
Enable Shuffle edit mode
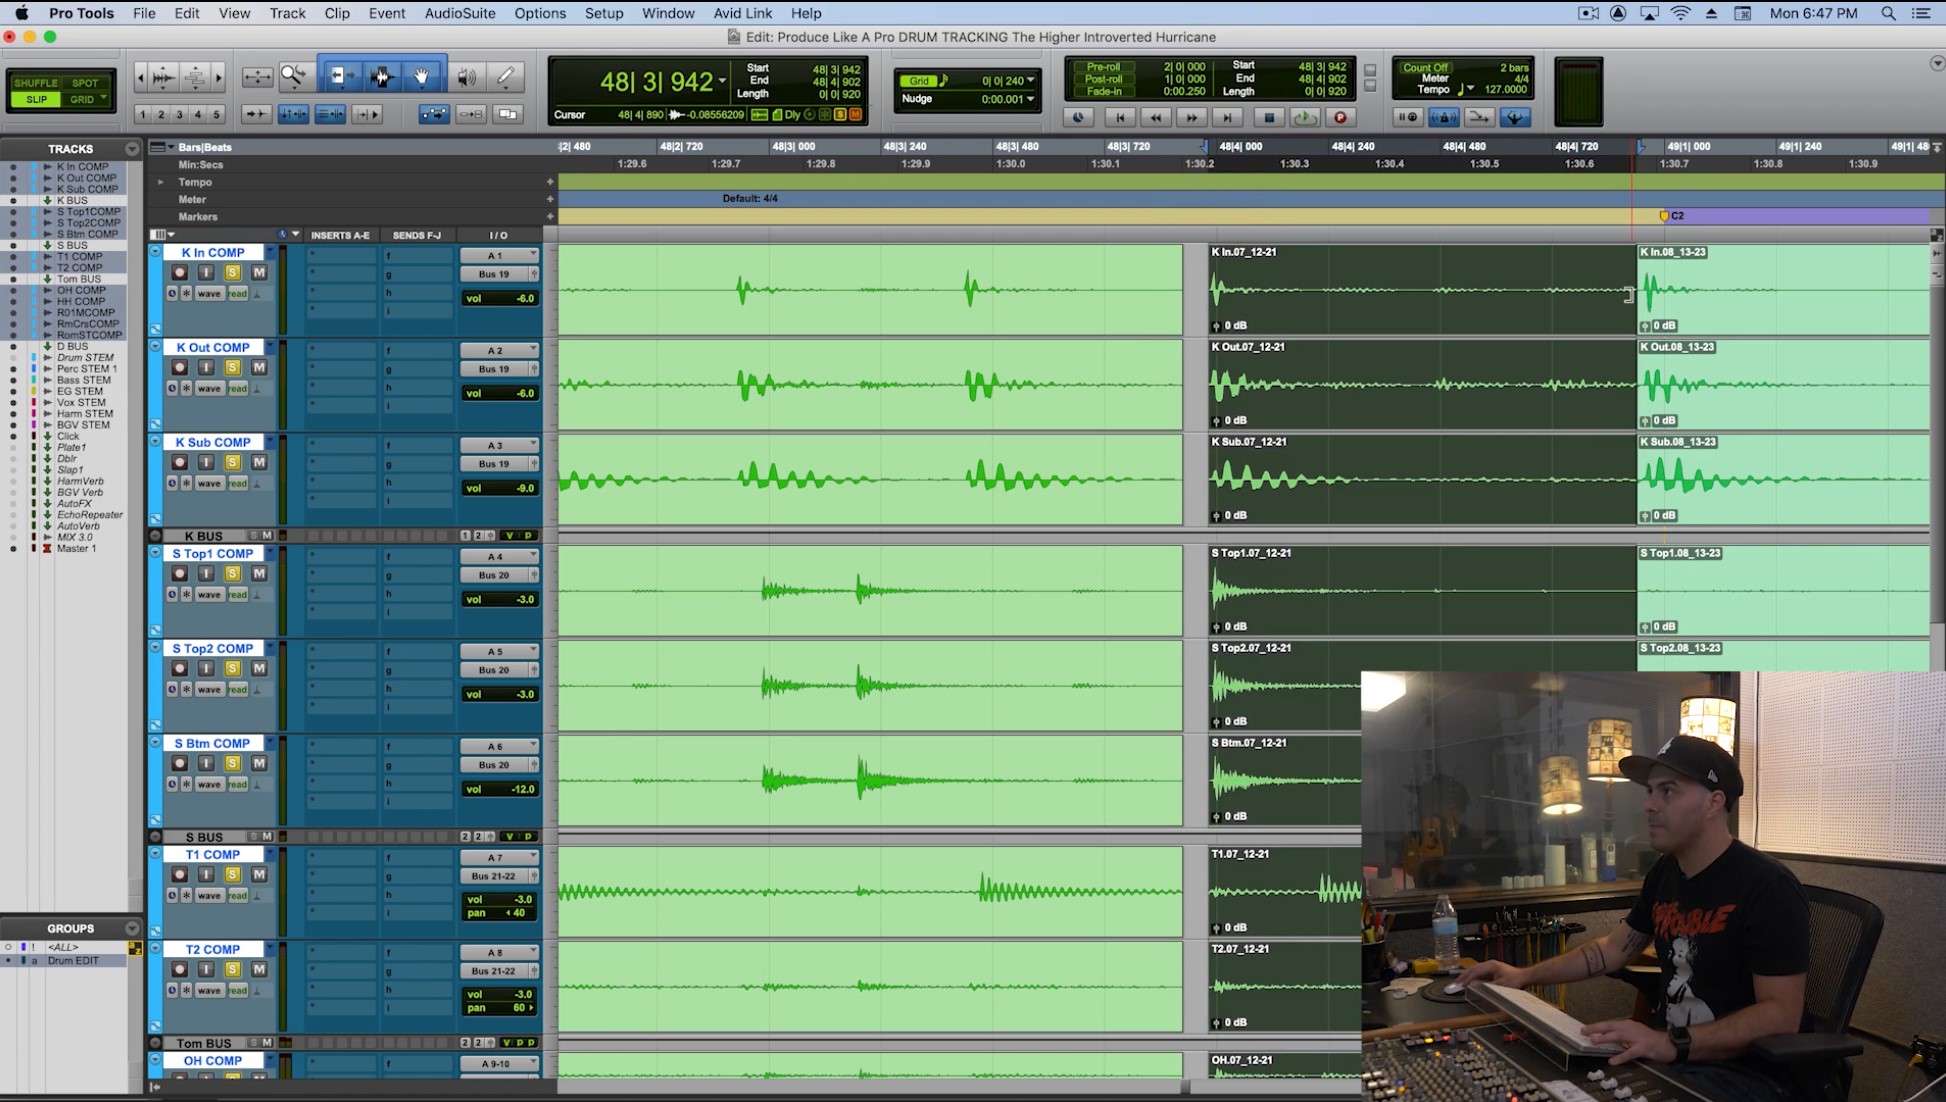[36, 83]
